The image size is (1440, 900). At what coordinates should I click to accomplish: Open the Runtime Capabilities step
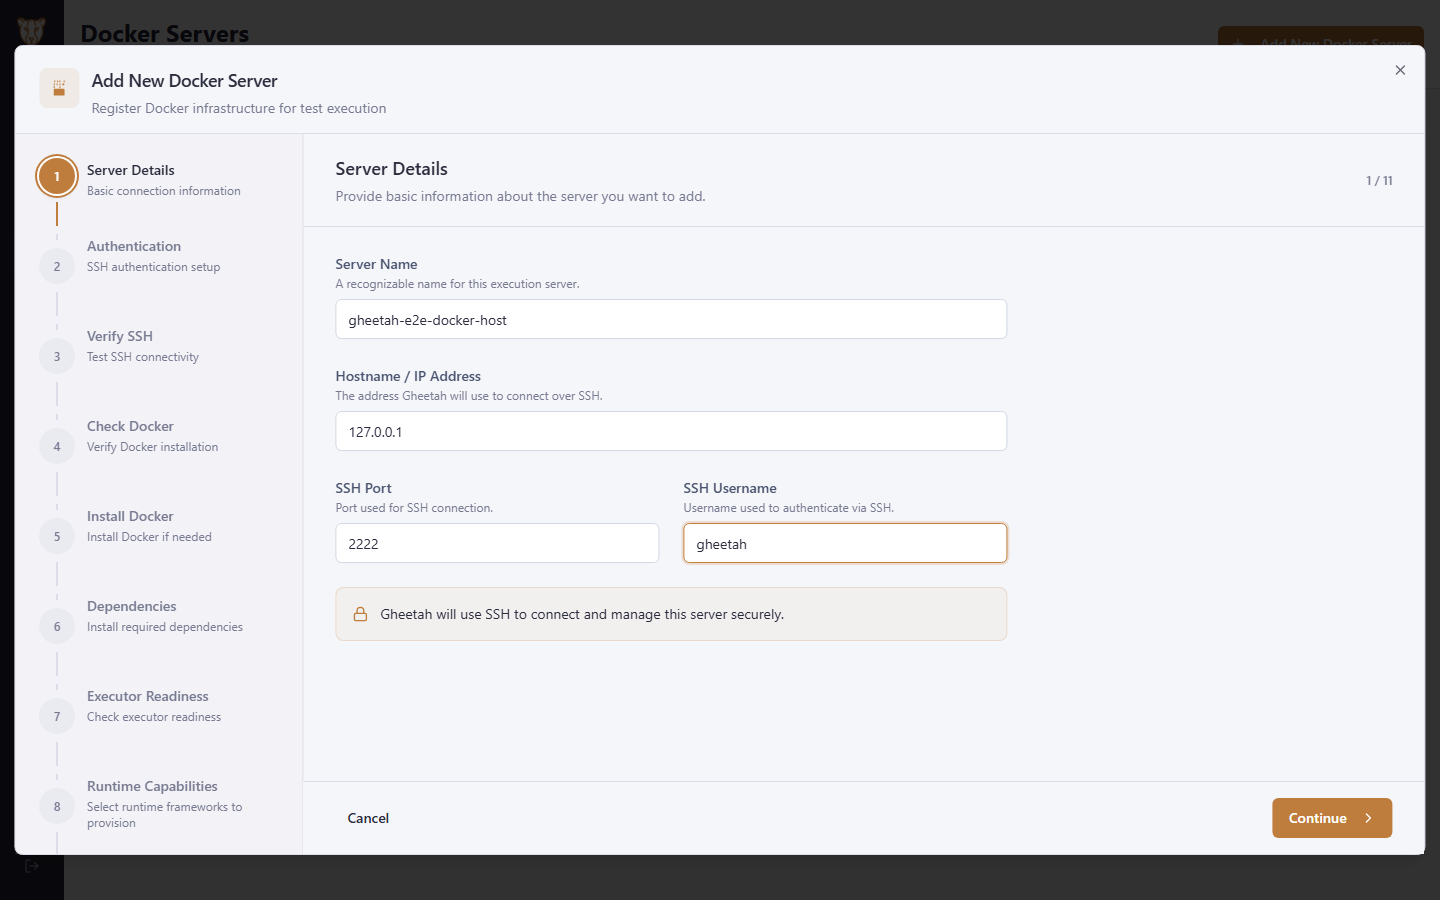[152, 786]
